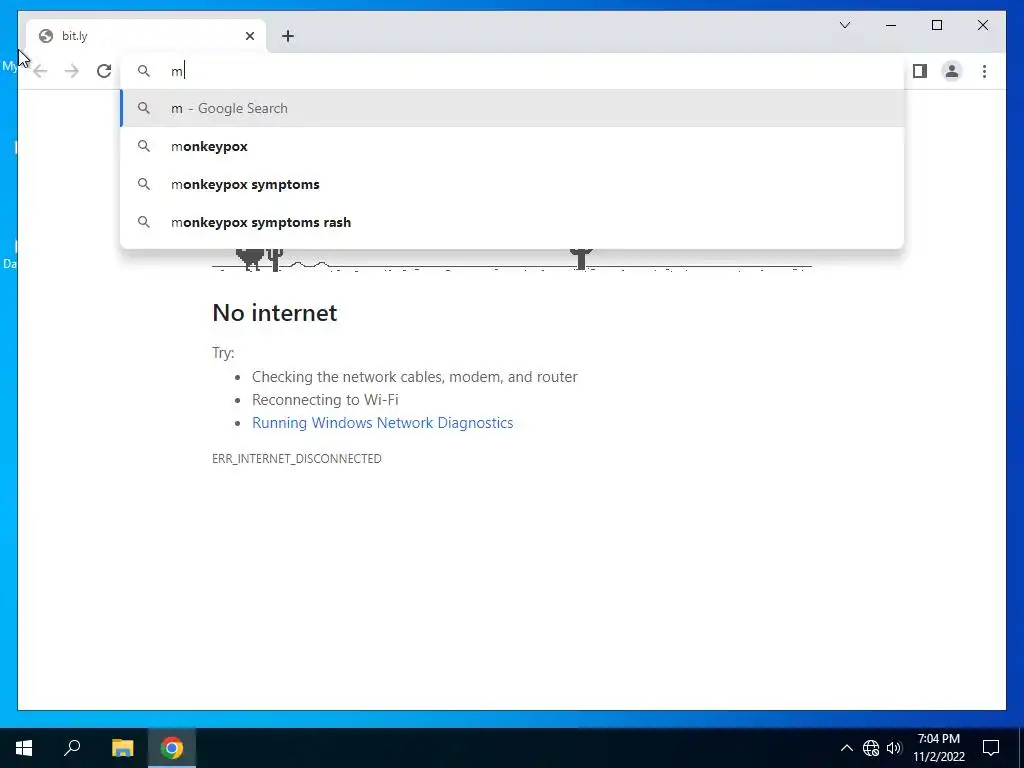Click the ERR_INTERNET_DISCONNECTED text

296,458
